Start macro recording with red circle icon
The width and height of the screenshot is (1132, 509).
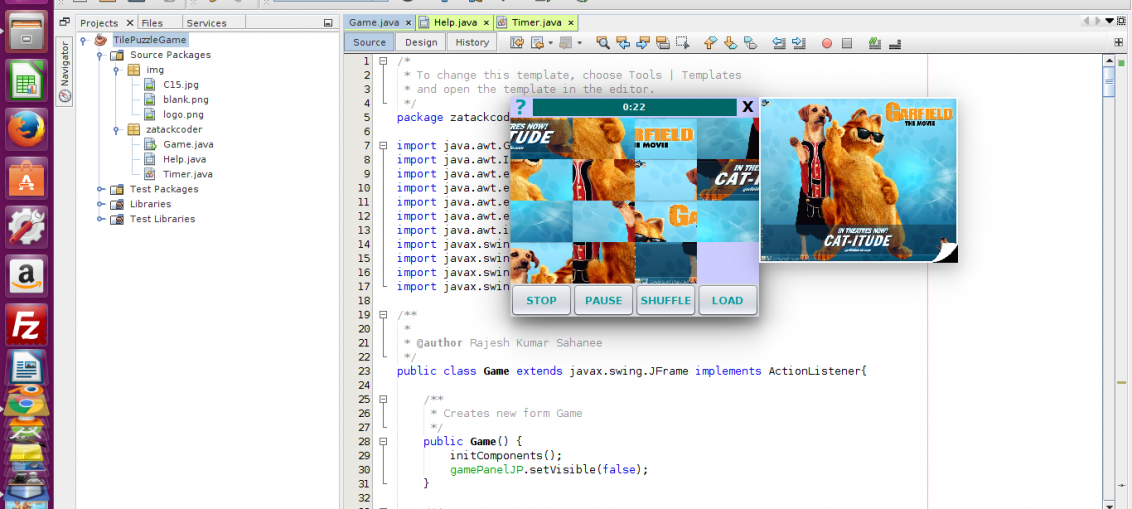tap(827, 43)
